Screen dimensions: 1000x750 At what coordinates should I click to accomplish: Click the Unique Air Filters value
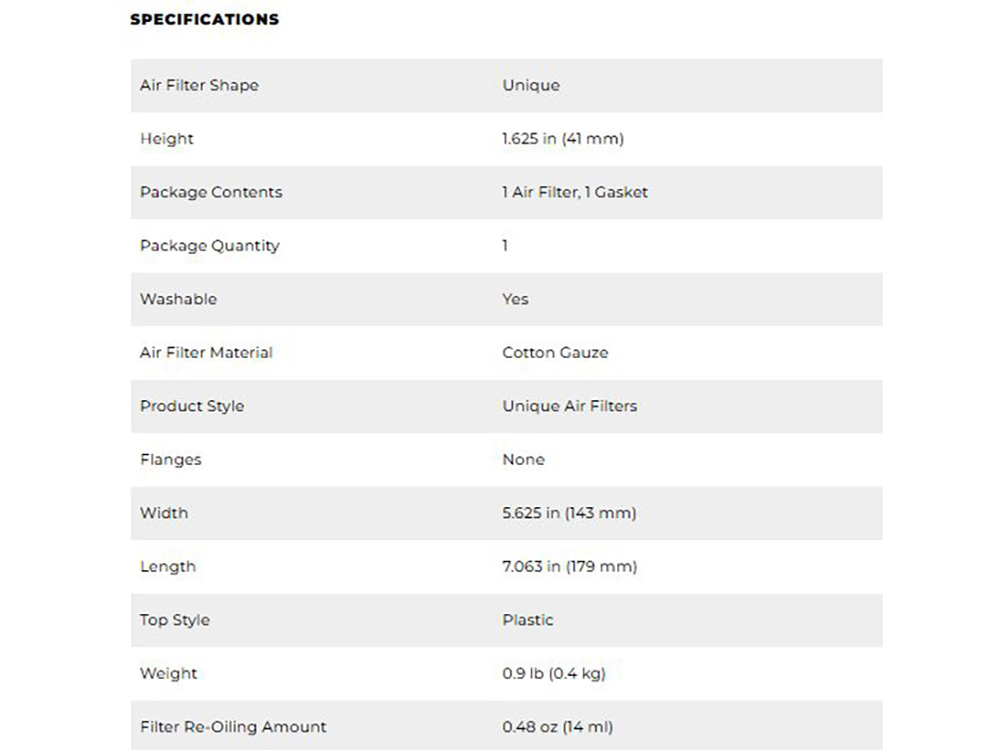pos(569,406)
